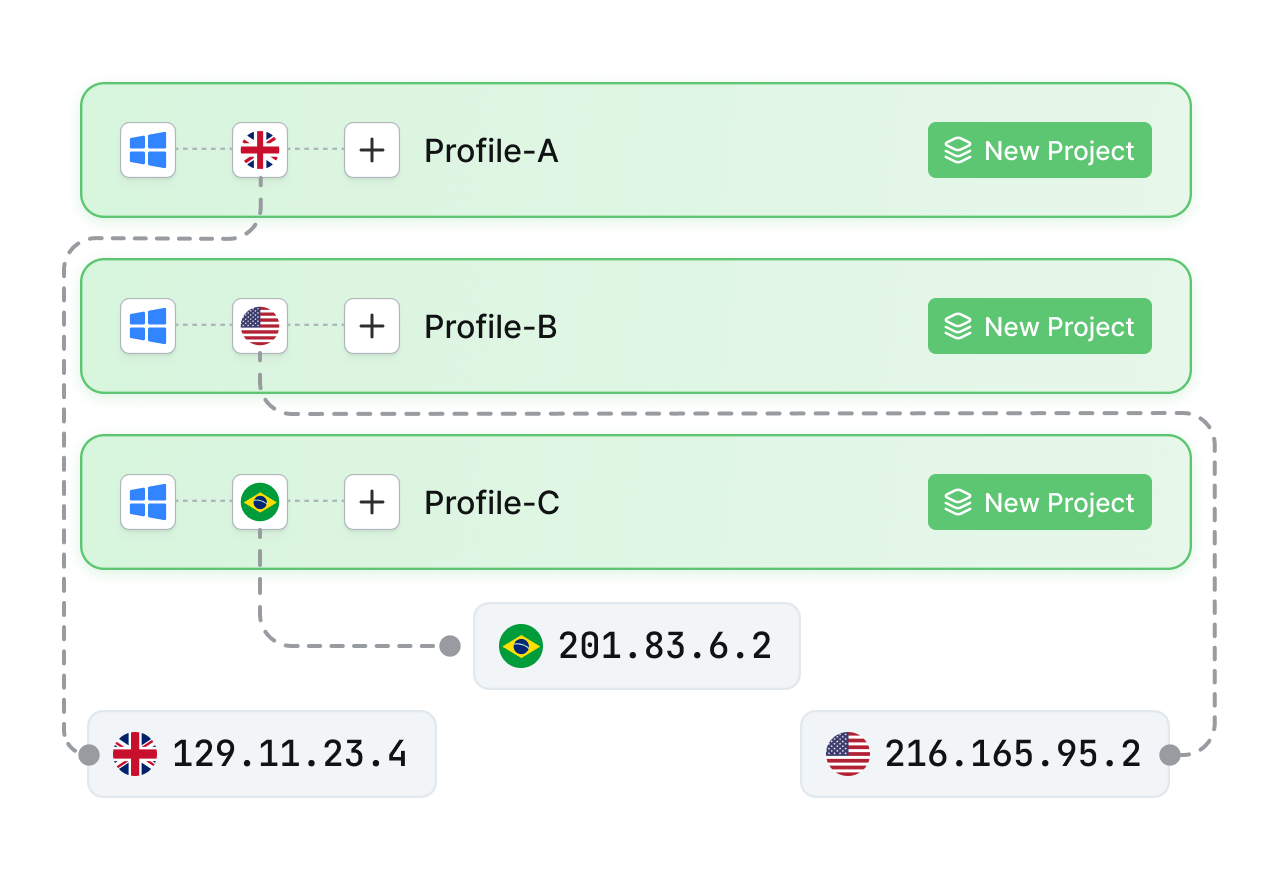Screen dimensions: 1280x880
Task: Click the plus icon beside Profile-A
Action: coord(372,150)
